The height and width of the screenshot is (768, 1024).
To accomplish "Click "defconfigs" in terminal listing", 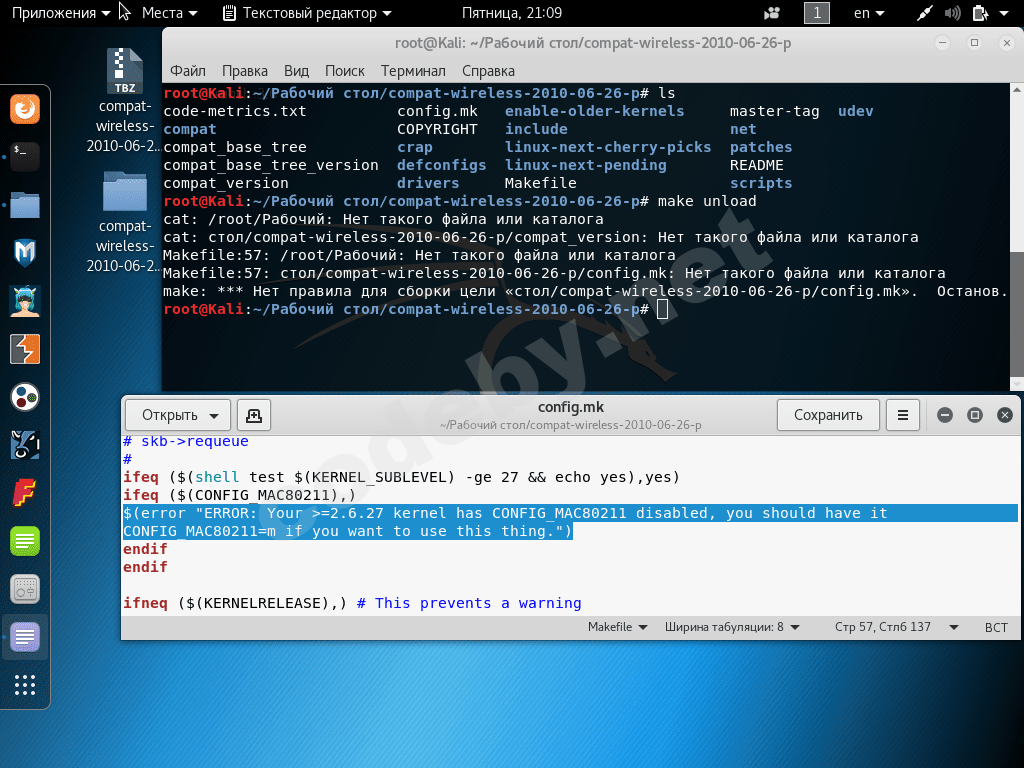I will tap(441, 165).
